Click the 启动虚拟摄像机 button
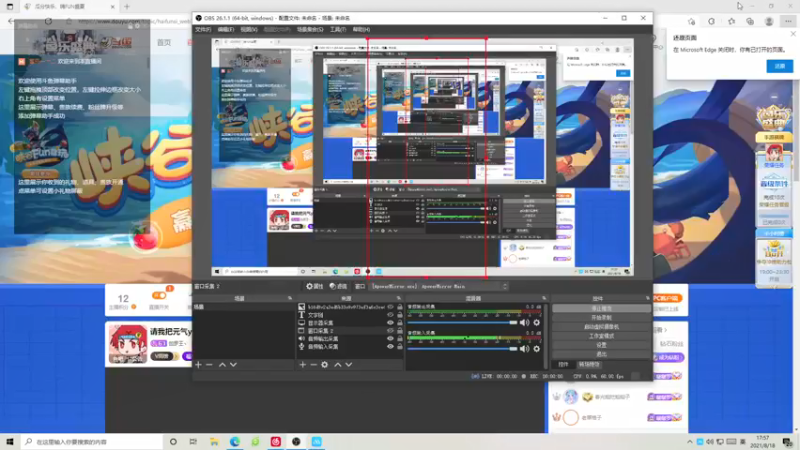 (x=601, y=327)
